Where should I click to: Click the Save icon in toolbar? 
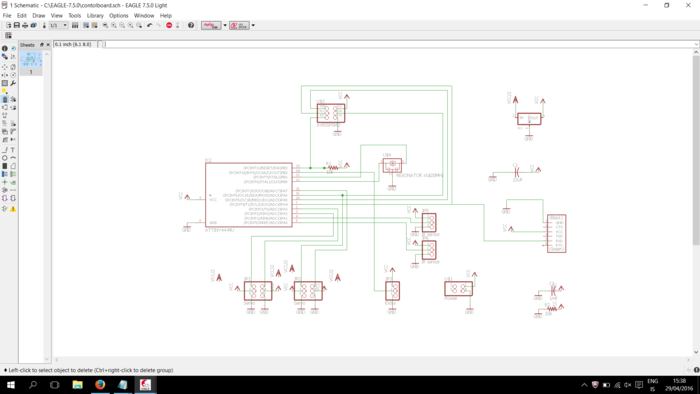coord(17,25)
